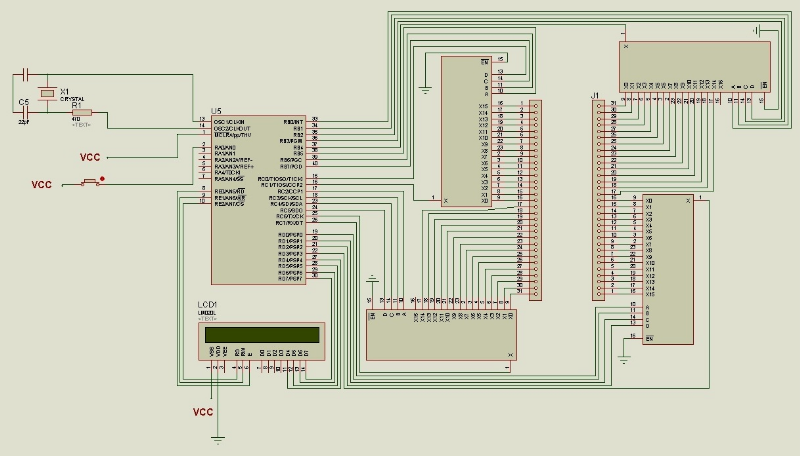Viewport: 800px width, 456px height.
Task: Click the VCC label below the LCD
Action: tap(203, 411)
